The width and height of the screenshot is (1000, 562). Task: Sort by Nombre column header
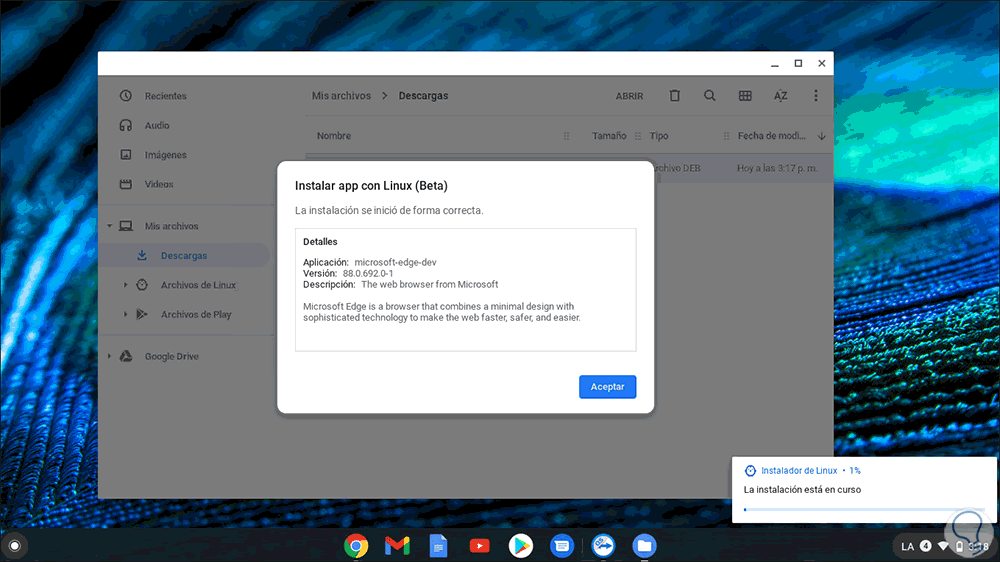click(x=334, y=136)
